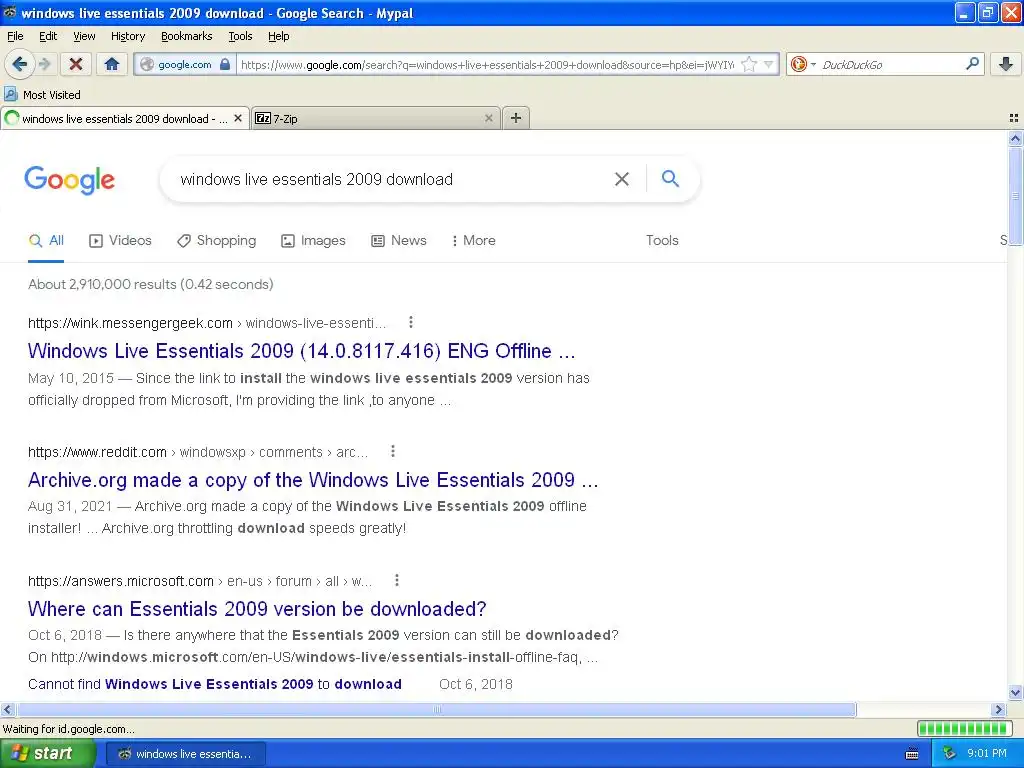This screenshot has height=768, width=1024.
Task: Click the Google logo
Action: (x=69, y=180)
